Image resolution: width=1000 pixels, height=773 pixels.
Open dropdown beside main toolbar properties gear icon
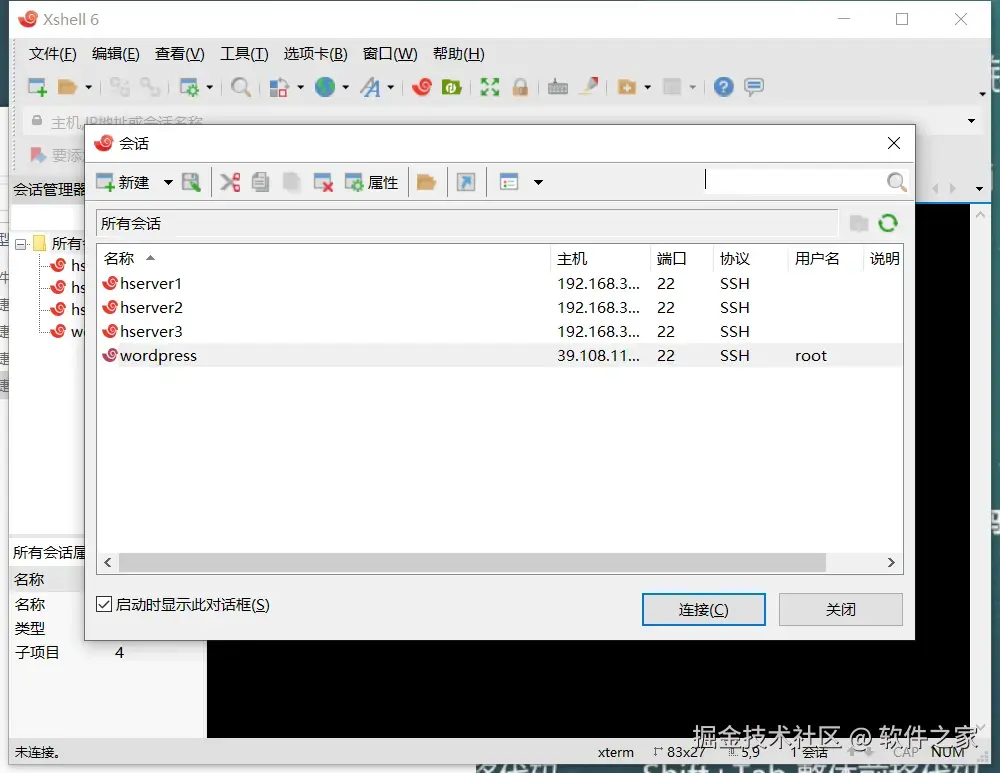click(209, 87)
